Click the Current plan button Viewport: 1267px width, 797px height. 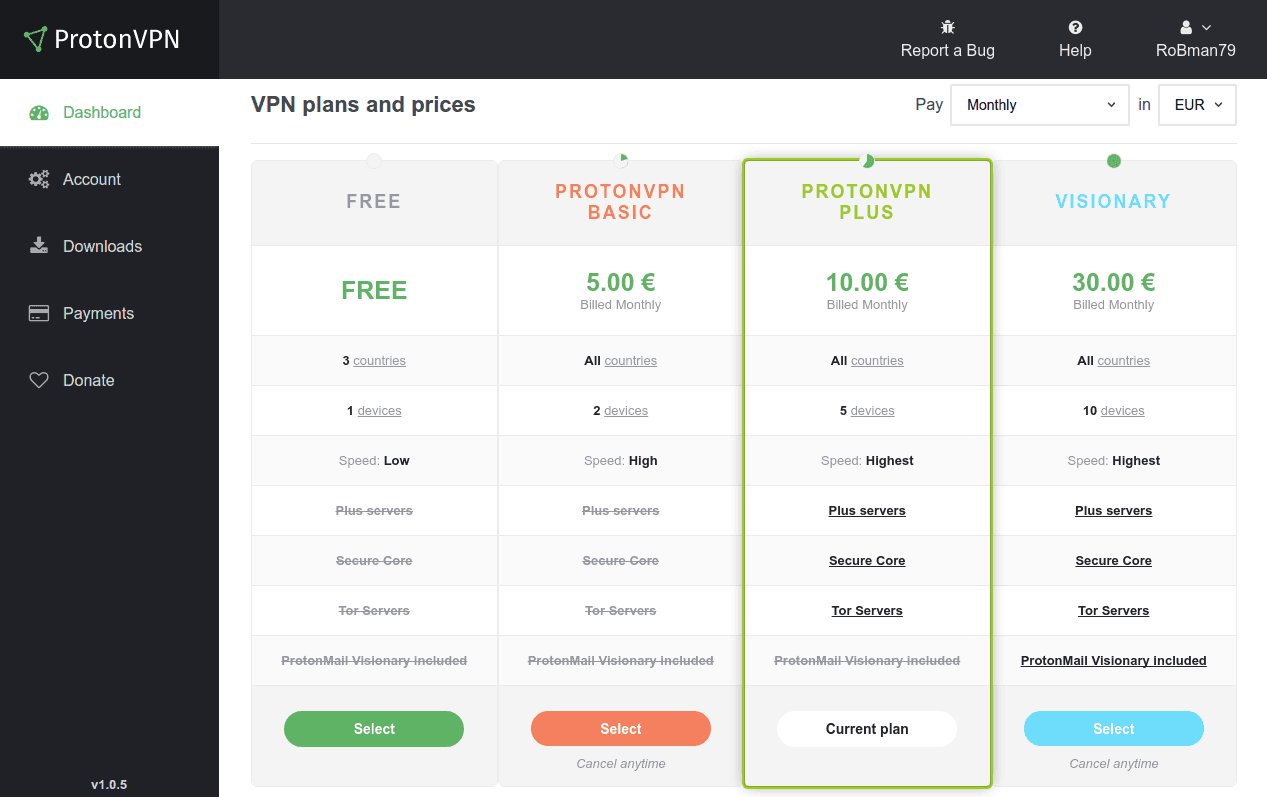(x=866, y=728)
